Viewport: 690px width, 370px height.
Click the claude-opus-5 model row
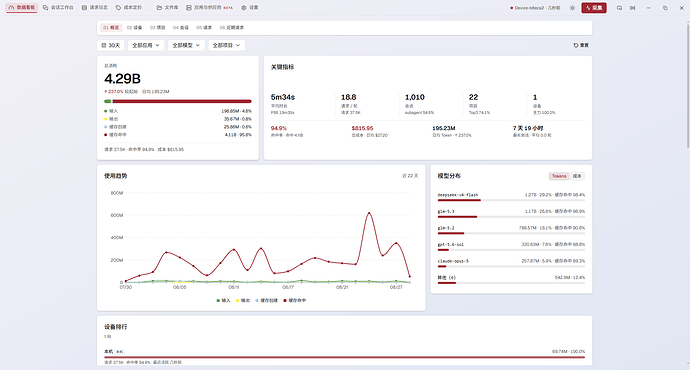511,263
